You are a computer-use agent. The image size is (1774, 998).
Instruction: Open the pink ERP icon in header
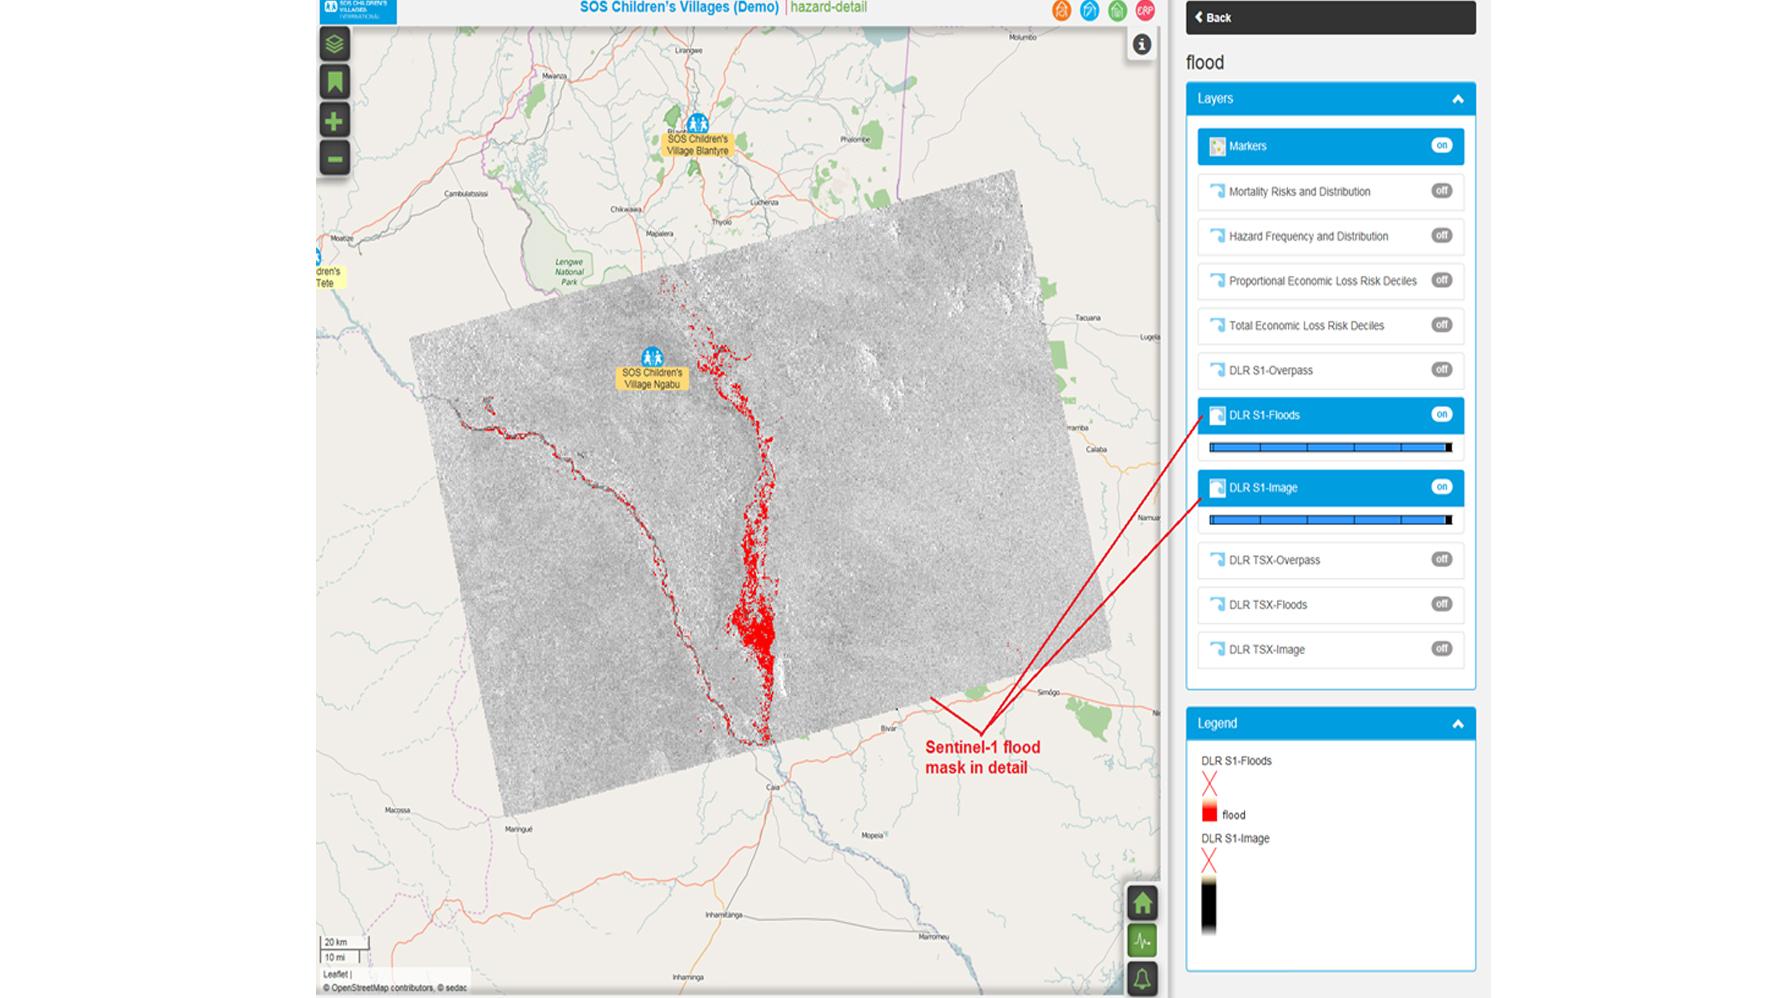1145,10
